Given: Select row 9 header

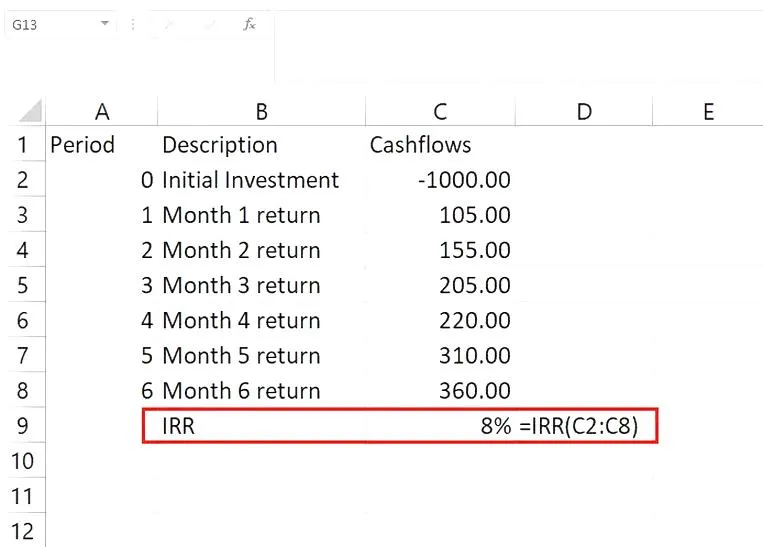Looking at the screenshot, I should pos(23,426).
